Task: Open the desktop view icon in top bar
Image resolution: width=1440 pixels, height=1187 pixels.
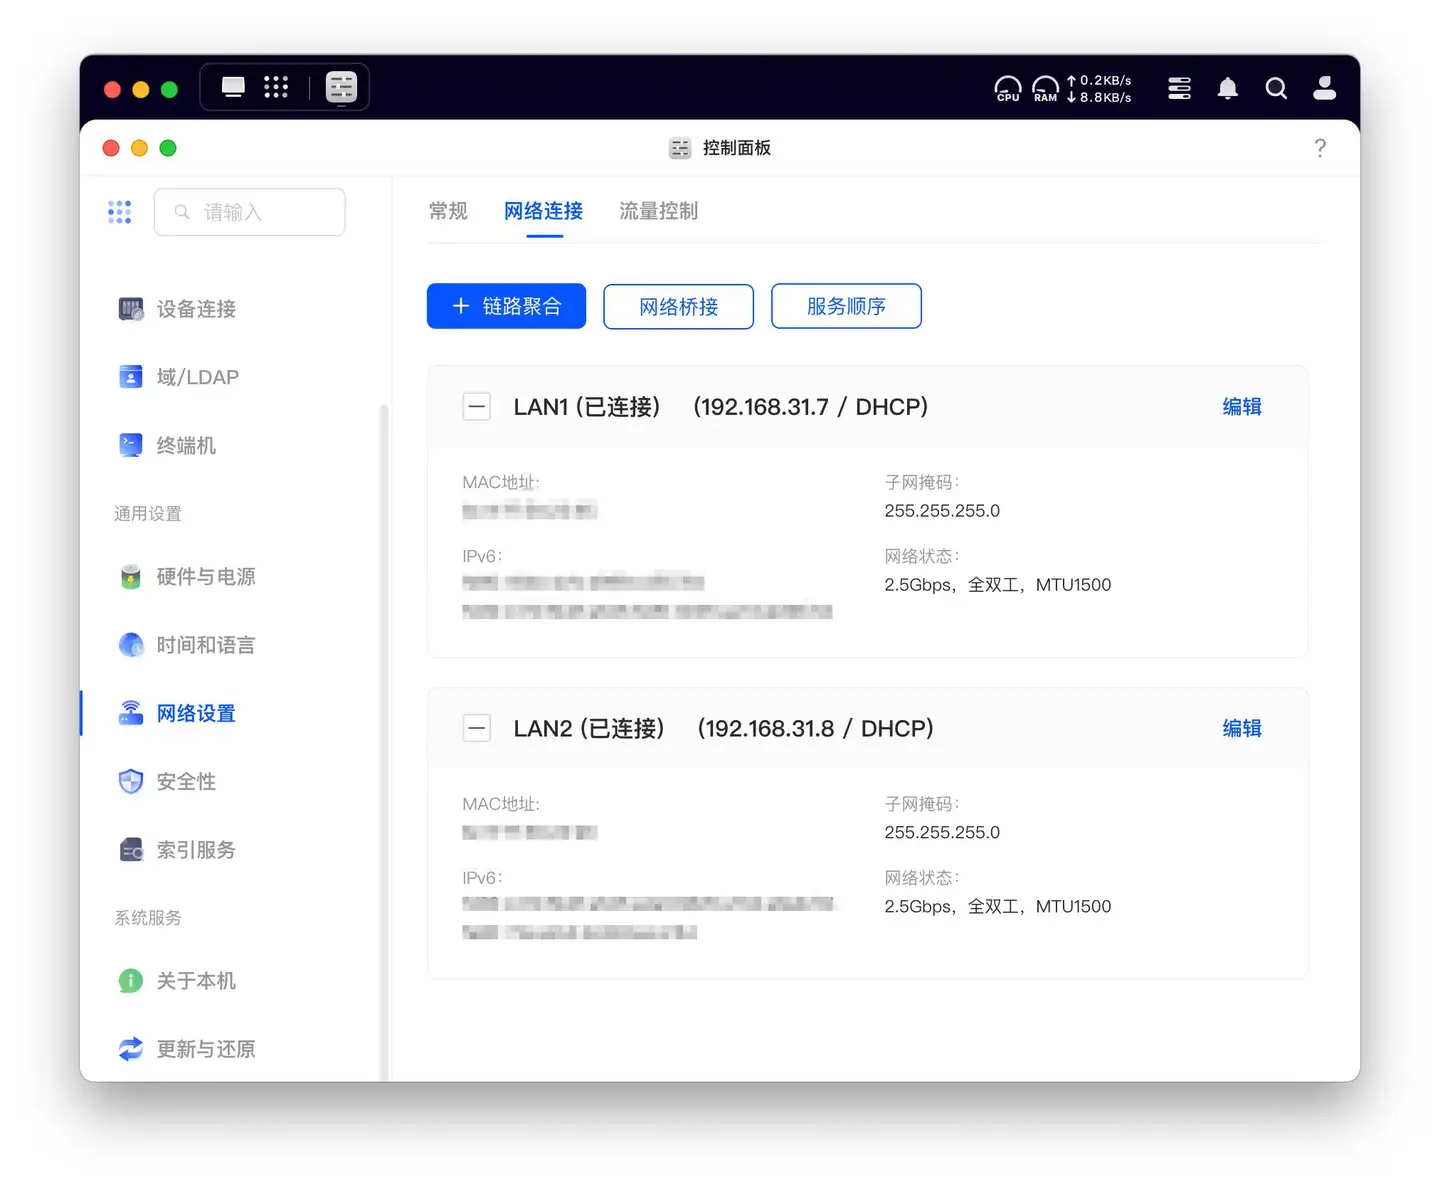Action: pos(233,87)
